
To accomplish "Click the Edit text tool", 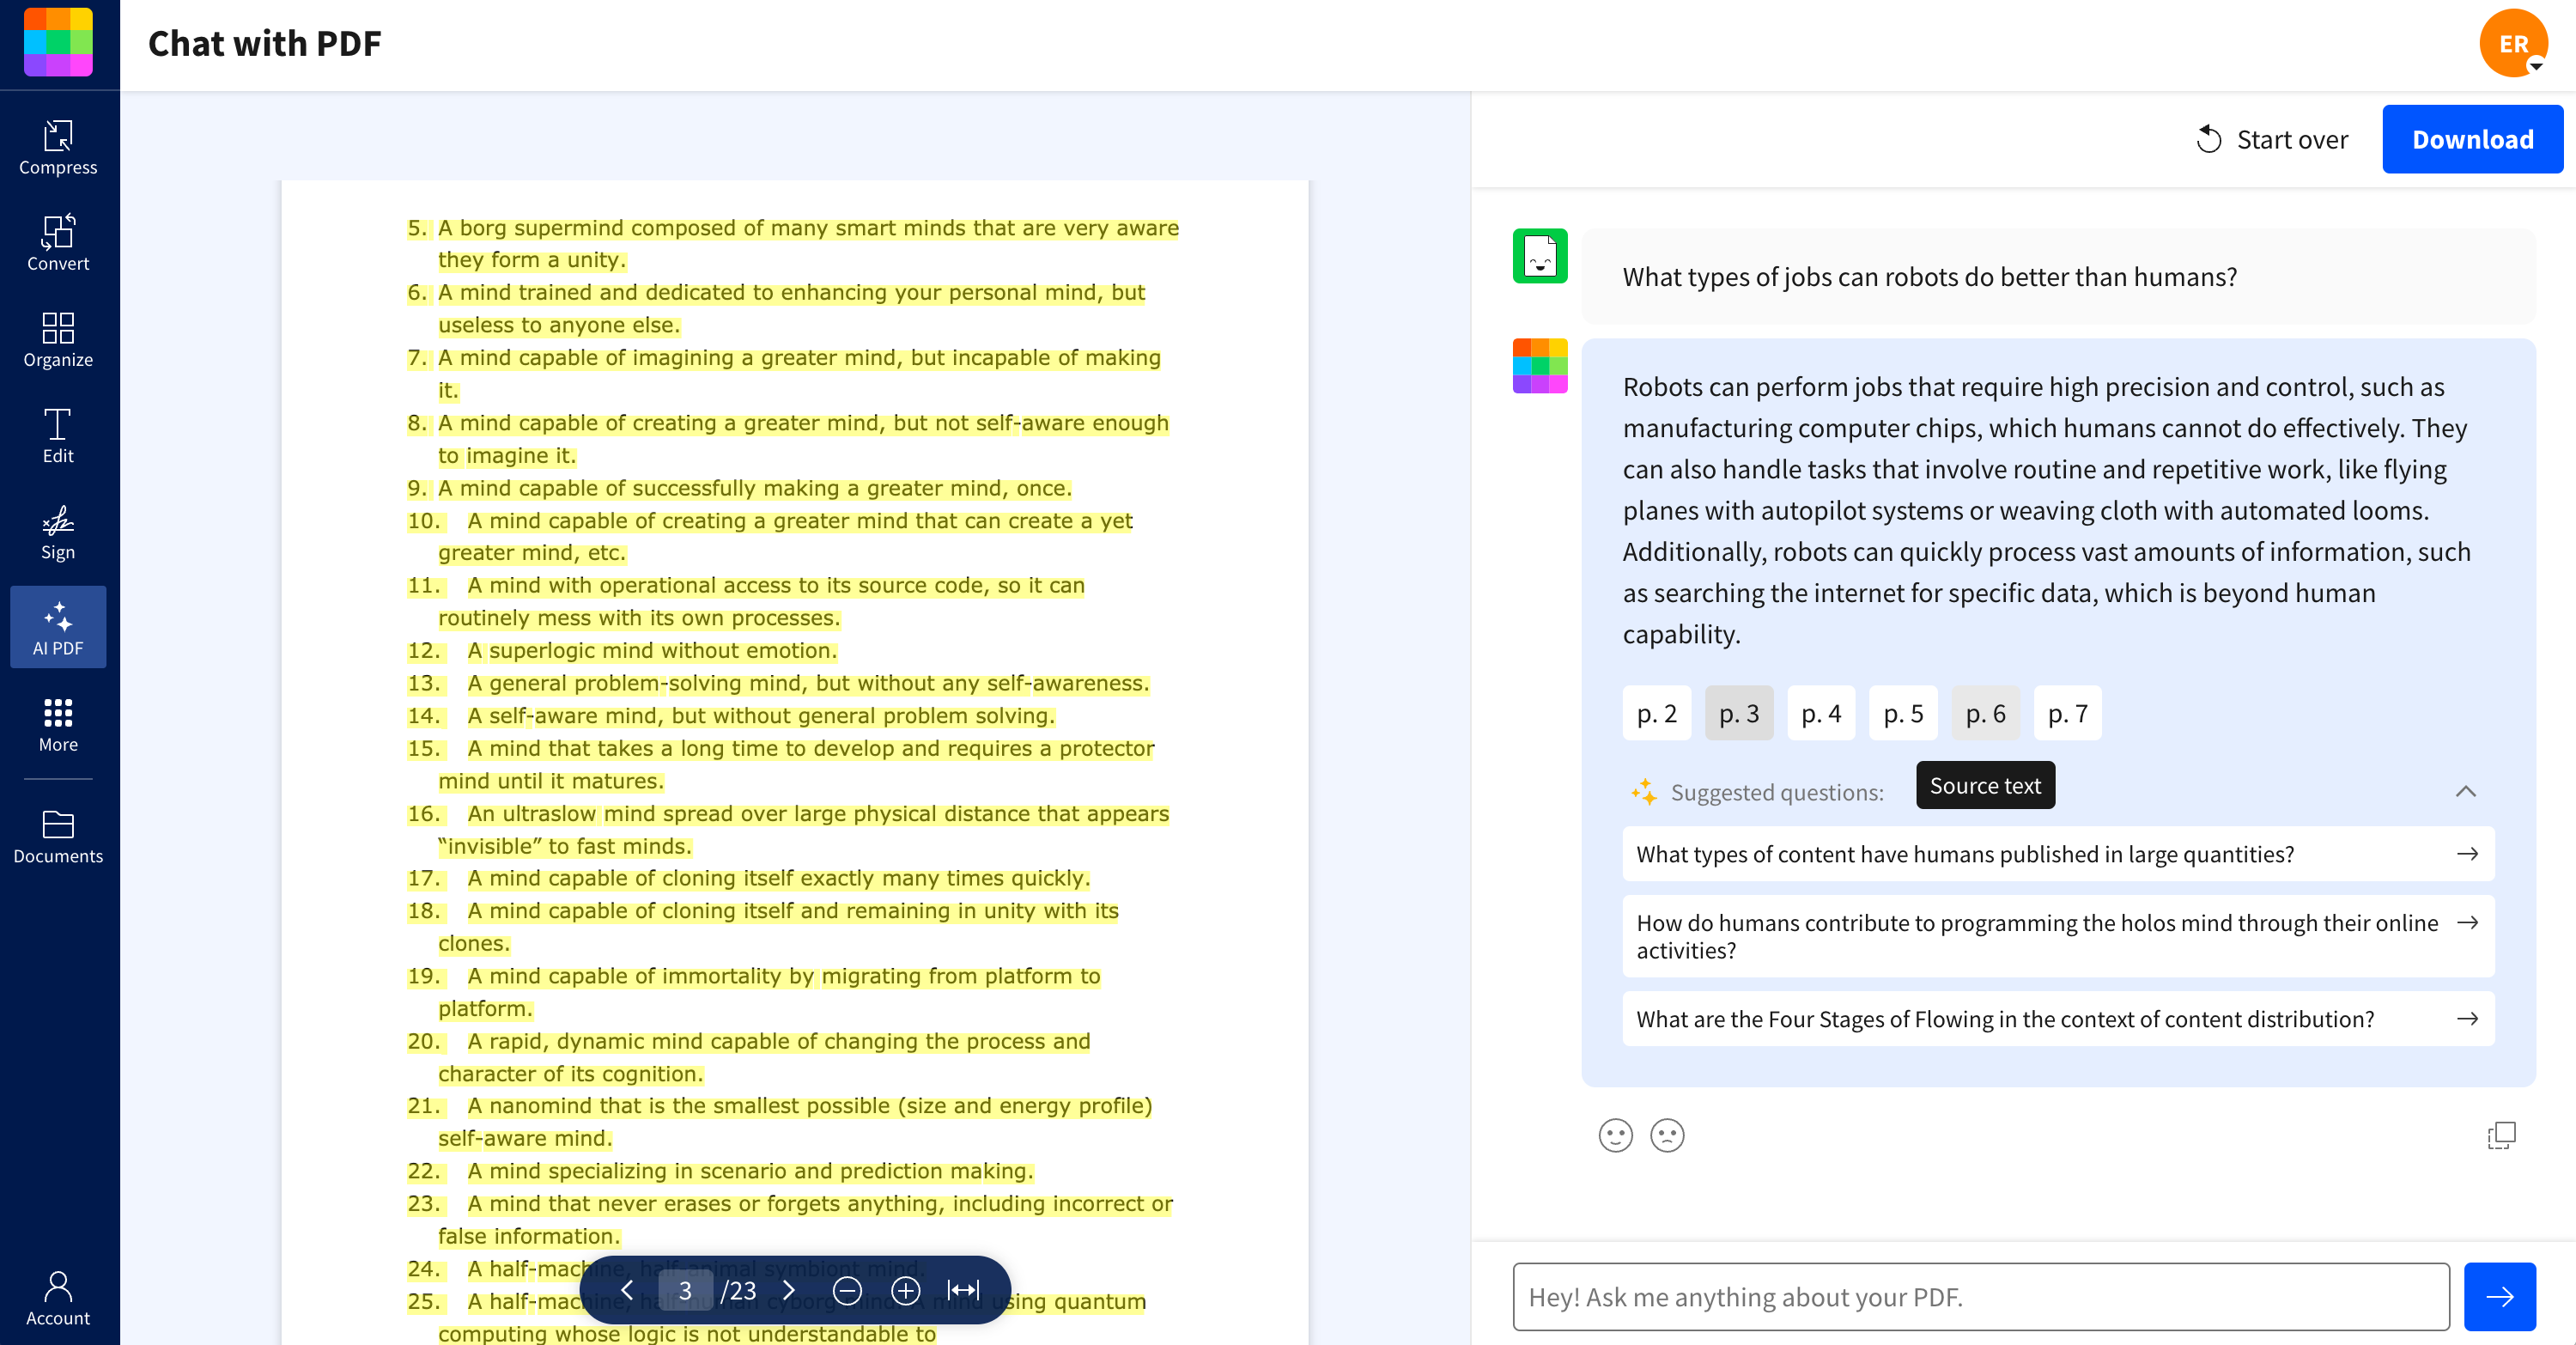I will tap(58, 435).
